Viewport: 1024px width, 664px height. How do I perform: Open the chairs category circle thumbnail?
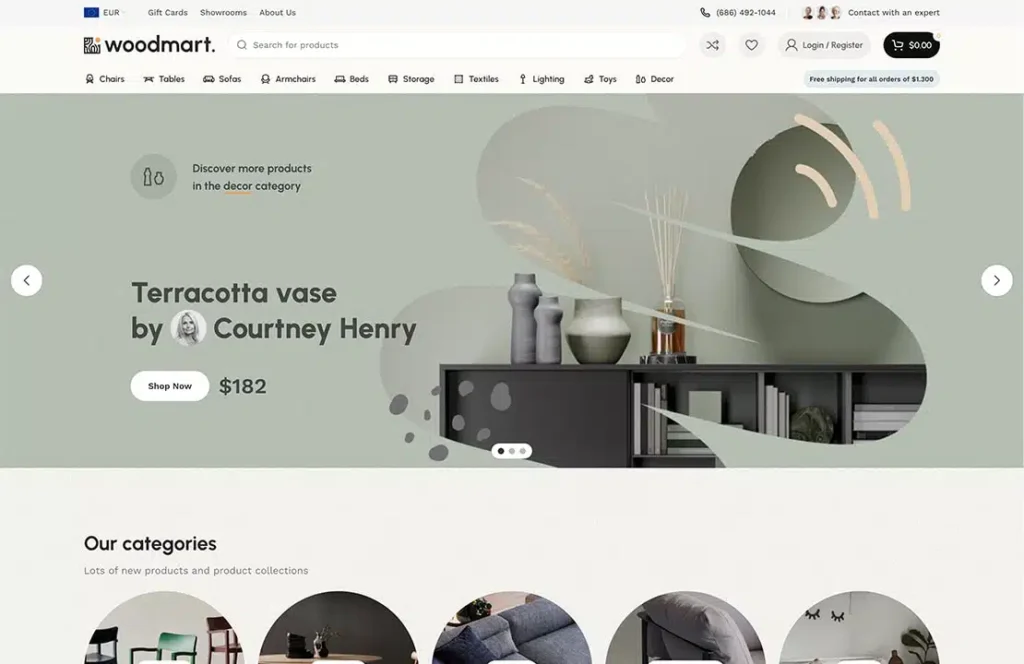pyautogui.click(x=163, y=628)
